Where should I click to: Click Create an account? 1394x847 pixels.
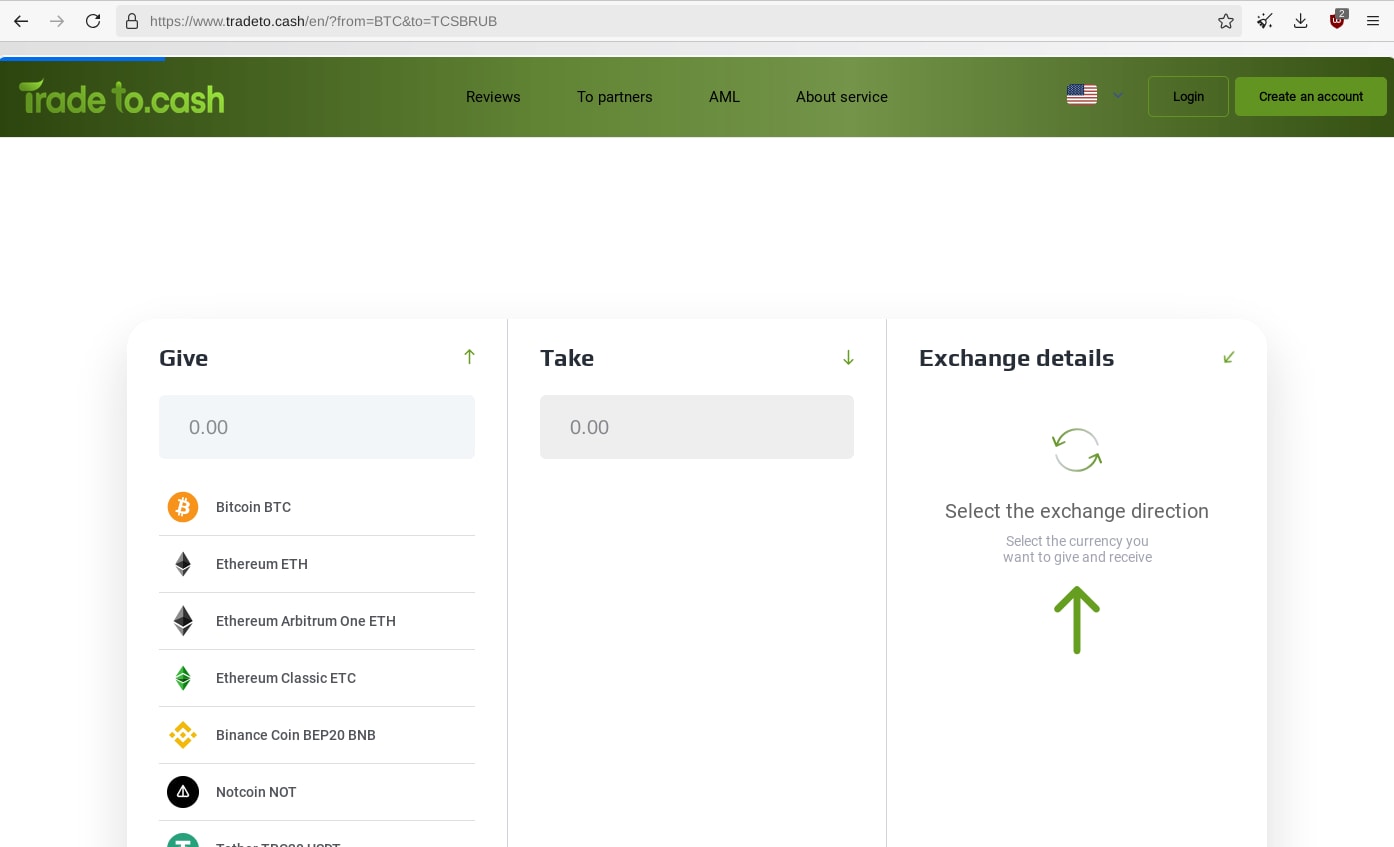coord(1310,96)
